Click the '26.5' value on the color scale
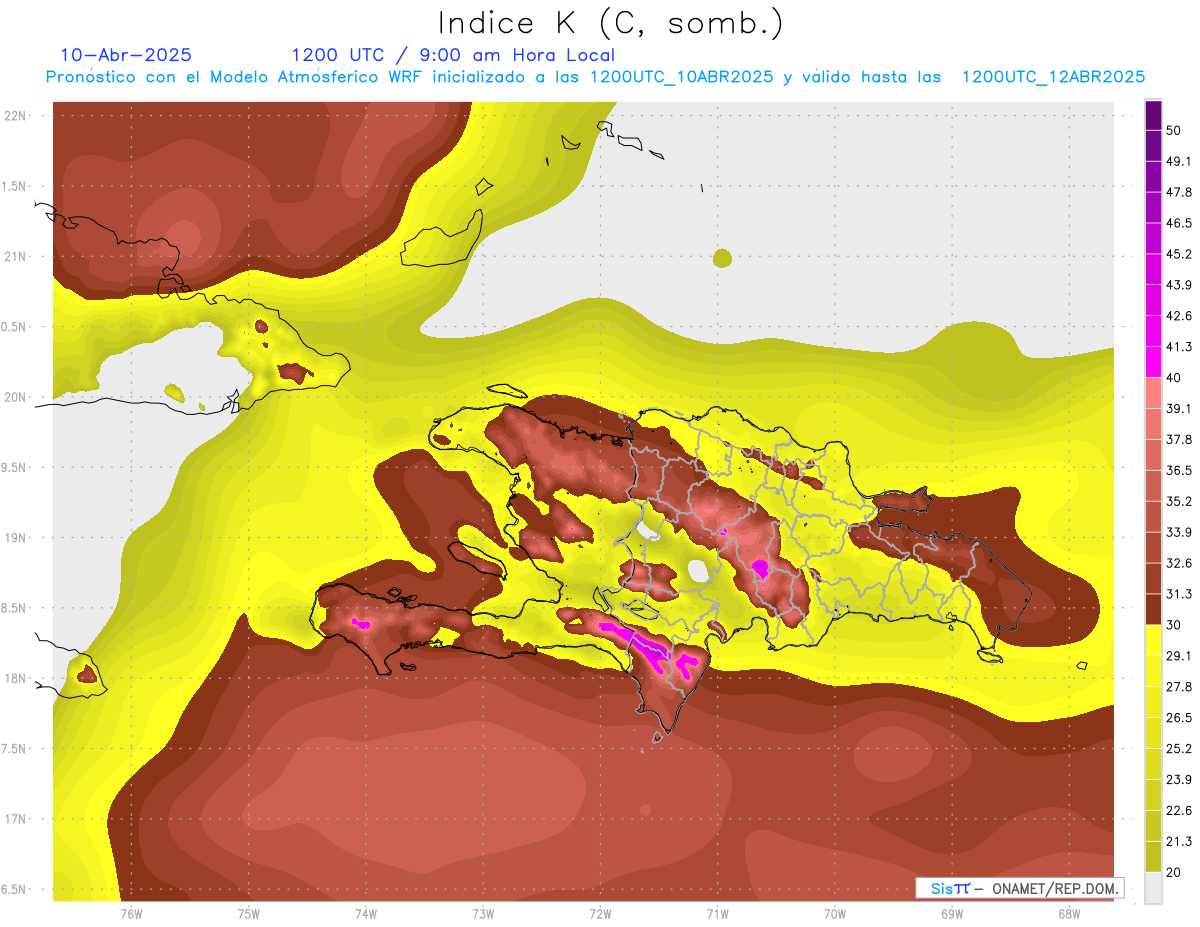The image size is (1200, 927). pyautogui.click(x=1179, y=717)
